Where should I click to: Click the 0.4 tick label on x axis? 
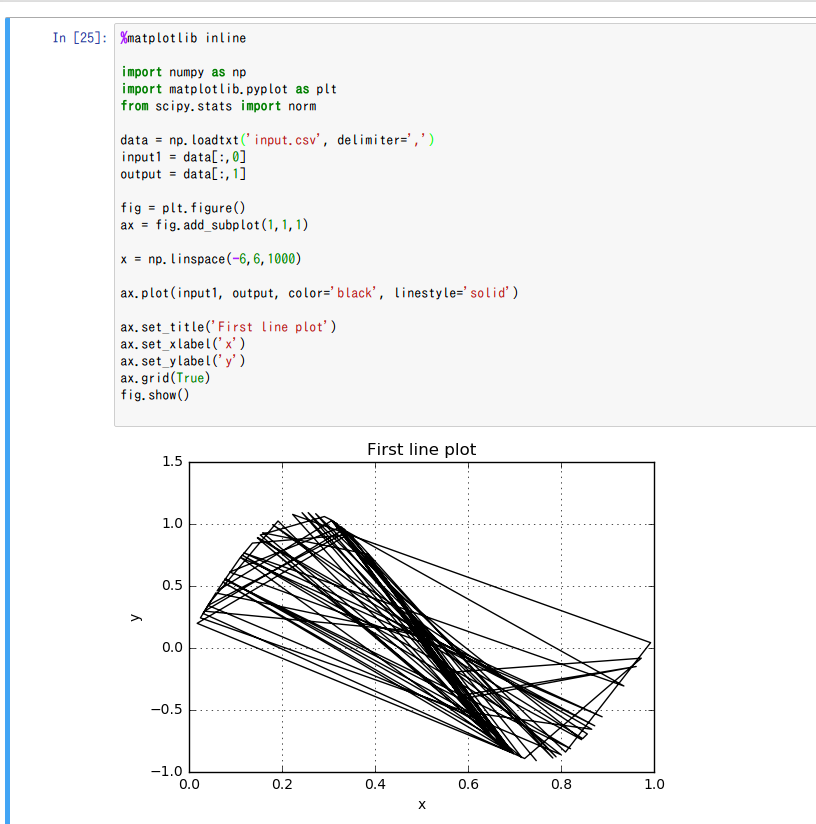tap(375, 784)
